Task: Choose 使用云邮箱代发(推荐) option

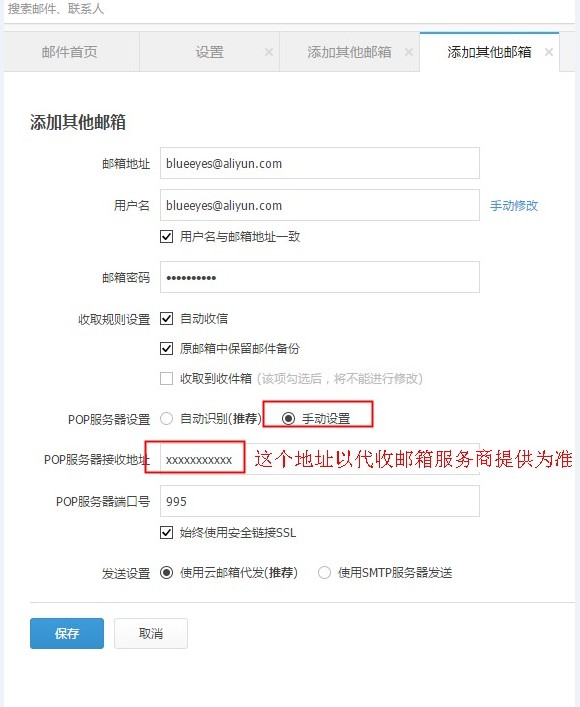Action: (x=166, y=573)
